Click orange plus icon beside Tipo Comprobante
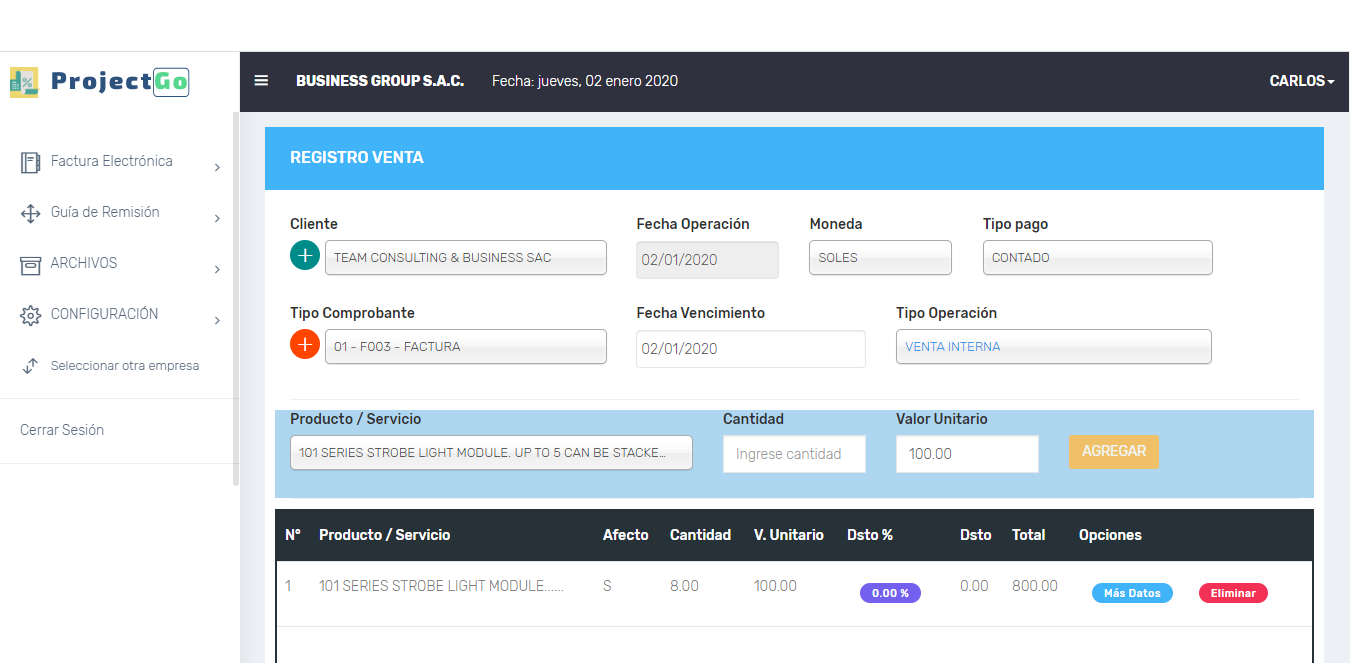Image resolution: width=1353 pixels, height=663 pixels. [x=305, y=345]
